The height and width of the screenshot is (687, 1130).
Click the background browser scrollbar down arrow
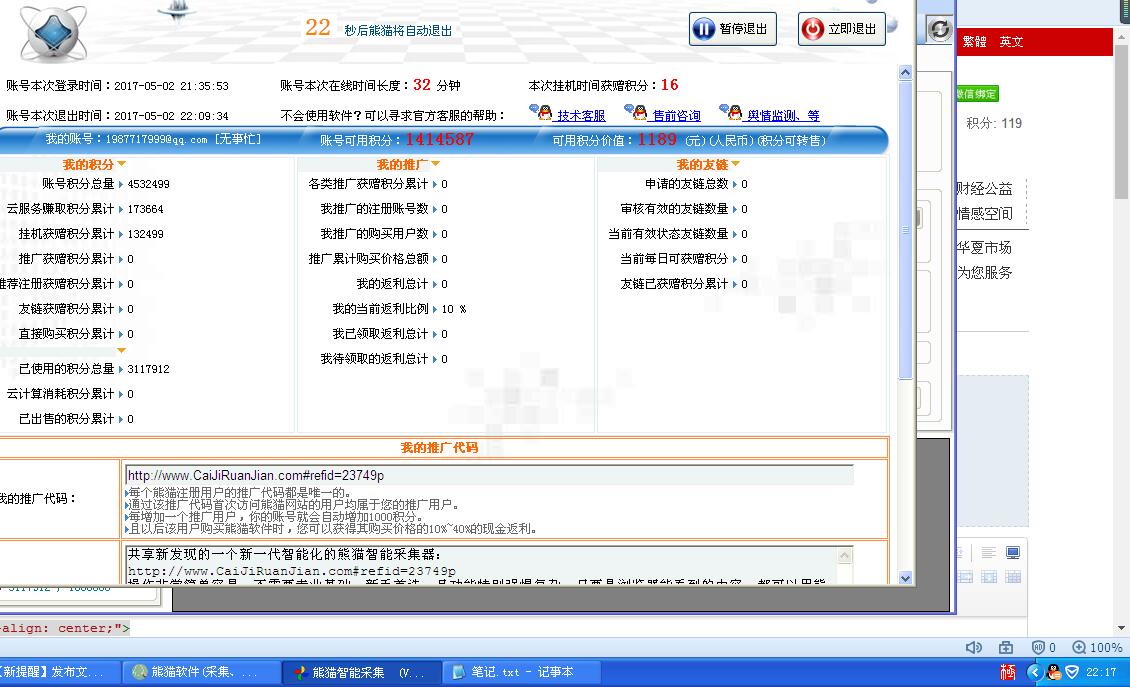1121,627
